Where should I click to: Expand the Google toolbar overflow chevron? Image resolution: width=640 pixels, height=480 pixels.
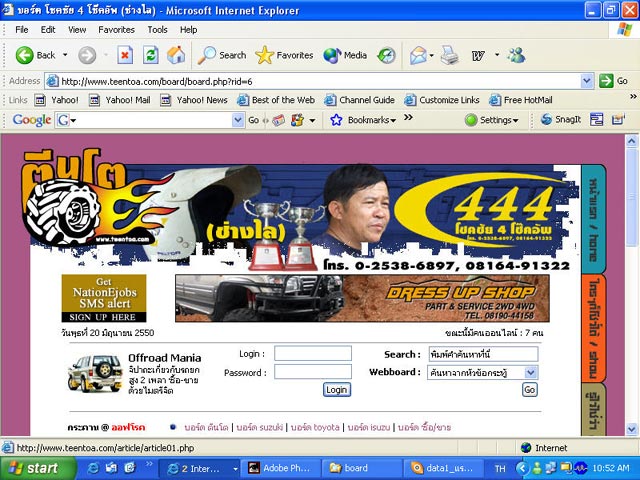[x=408, y=118]
